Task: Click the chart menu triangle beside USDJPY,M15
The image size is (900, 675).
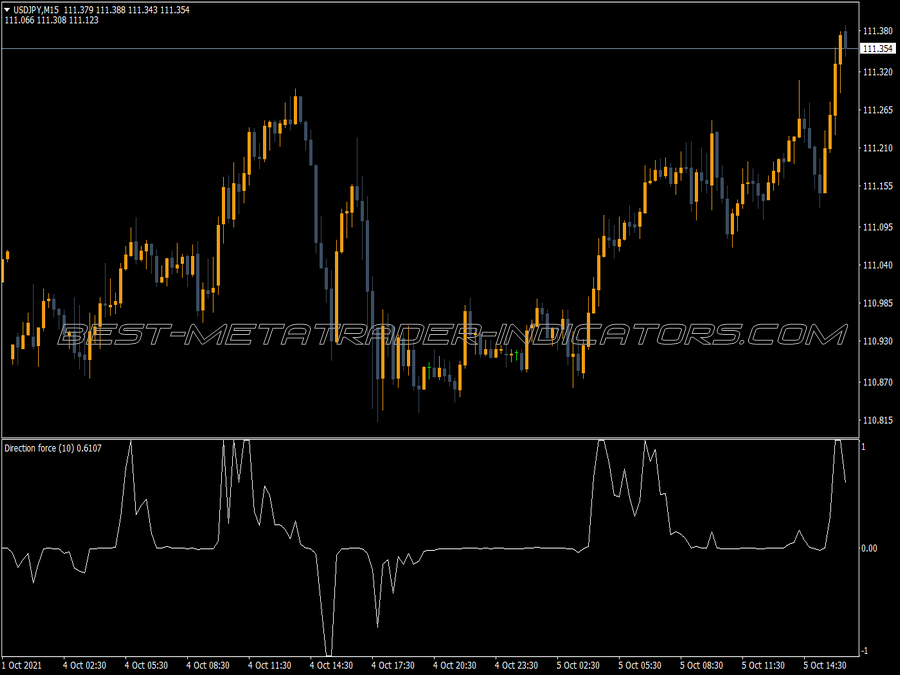Action: (7, 10)
